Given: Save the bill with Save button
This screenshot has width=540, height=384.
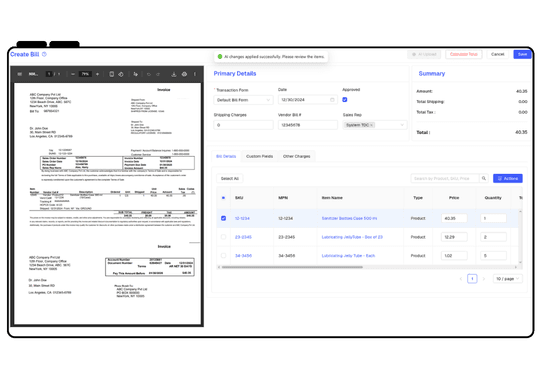Looking at the screenshot, I should tap(522, 54).
